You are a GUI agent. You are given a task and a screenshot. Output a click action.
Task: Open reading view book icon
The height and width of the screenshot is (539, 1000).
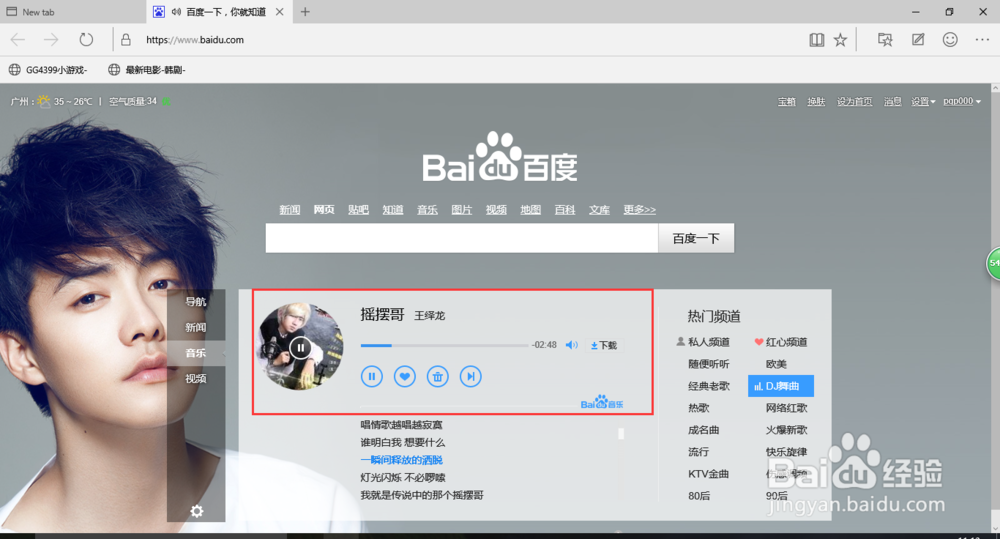(x=817, y=40)
